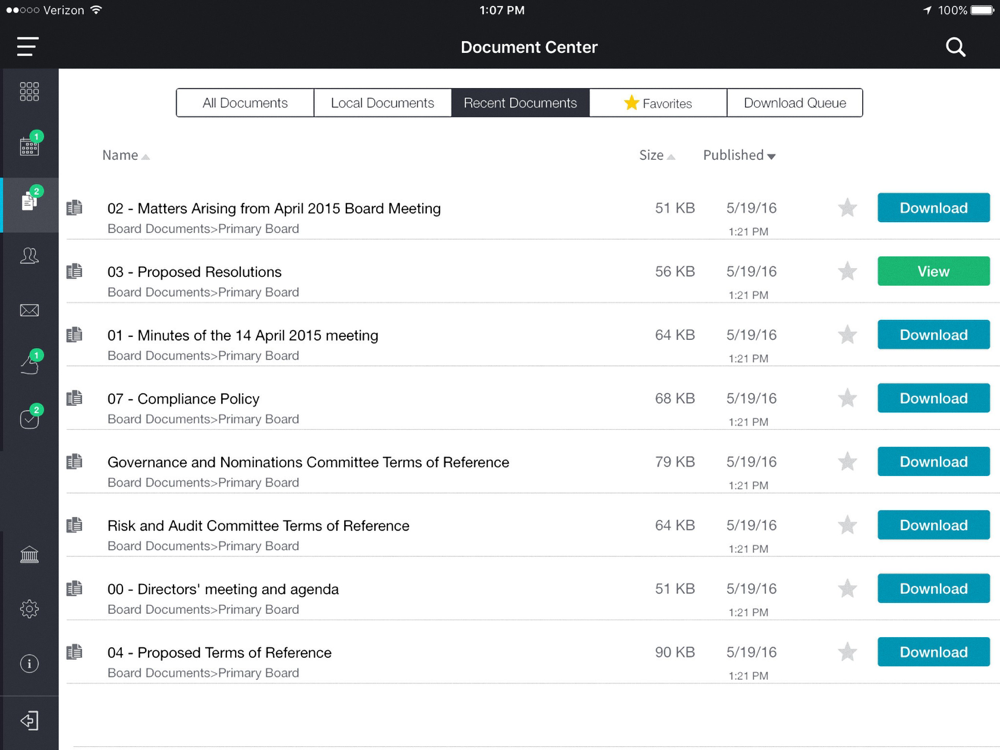The height and width of the screenshot is (750, 1000).
Task: View the 03 - Proposed Resolutions document
Action: click(x=933, y=272)
